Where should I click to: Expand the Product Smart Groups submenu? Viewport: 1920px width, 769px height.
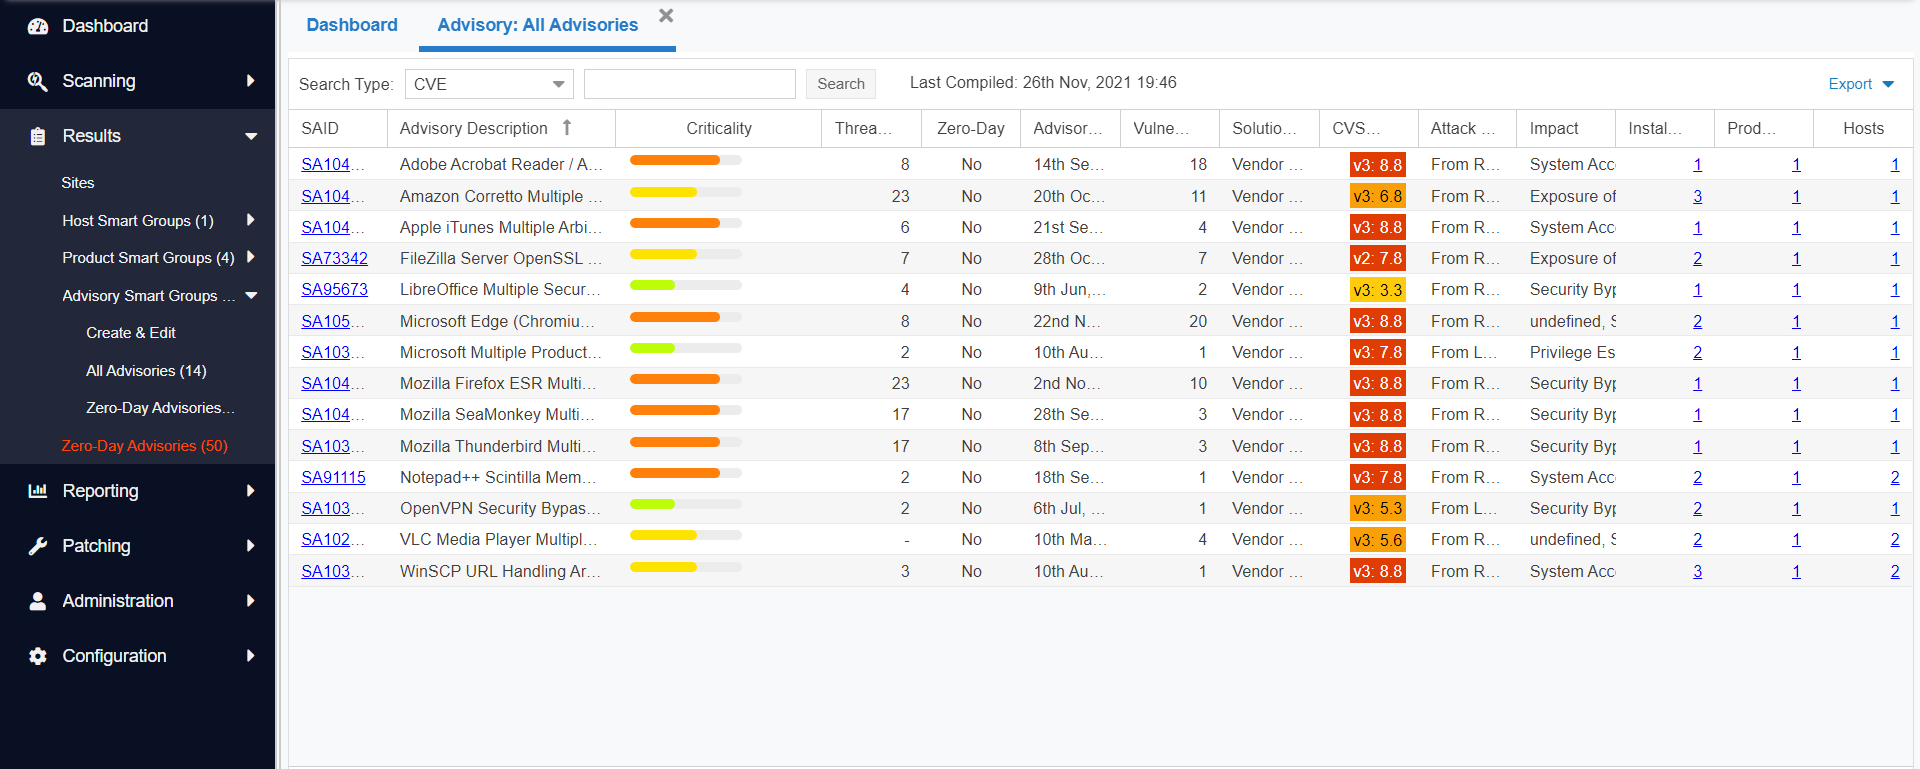tap(250, 258)
